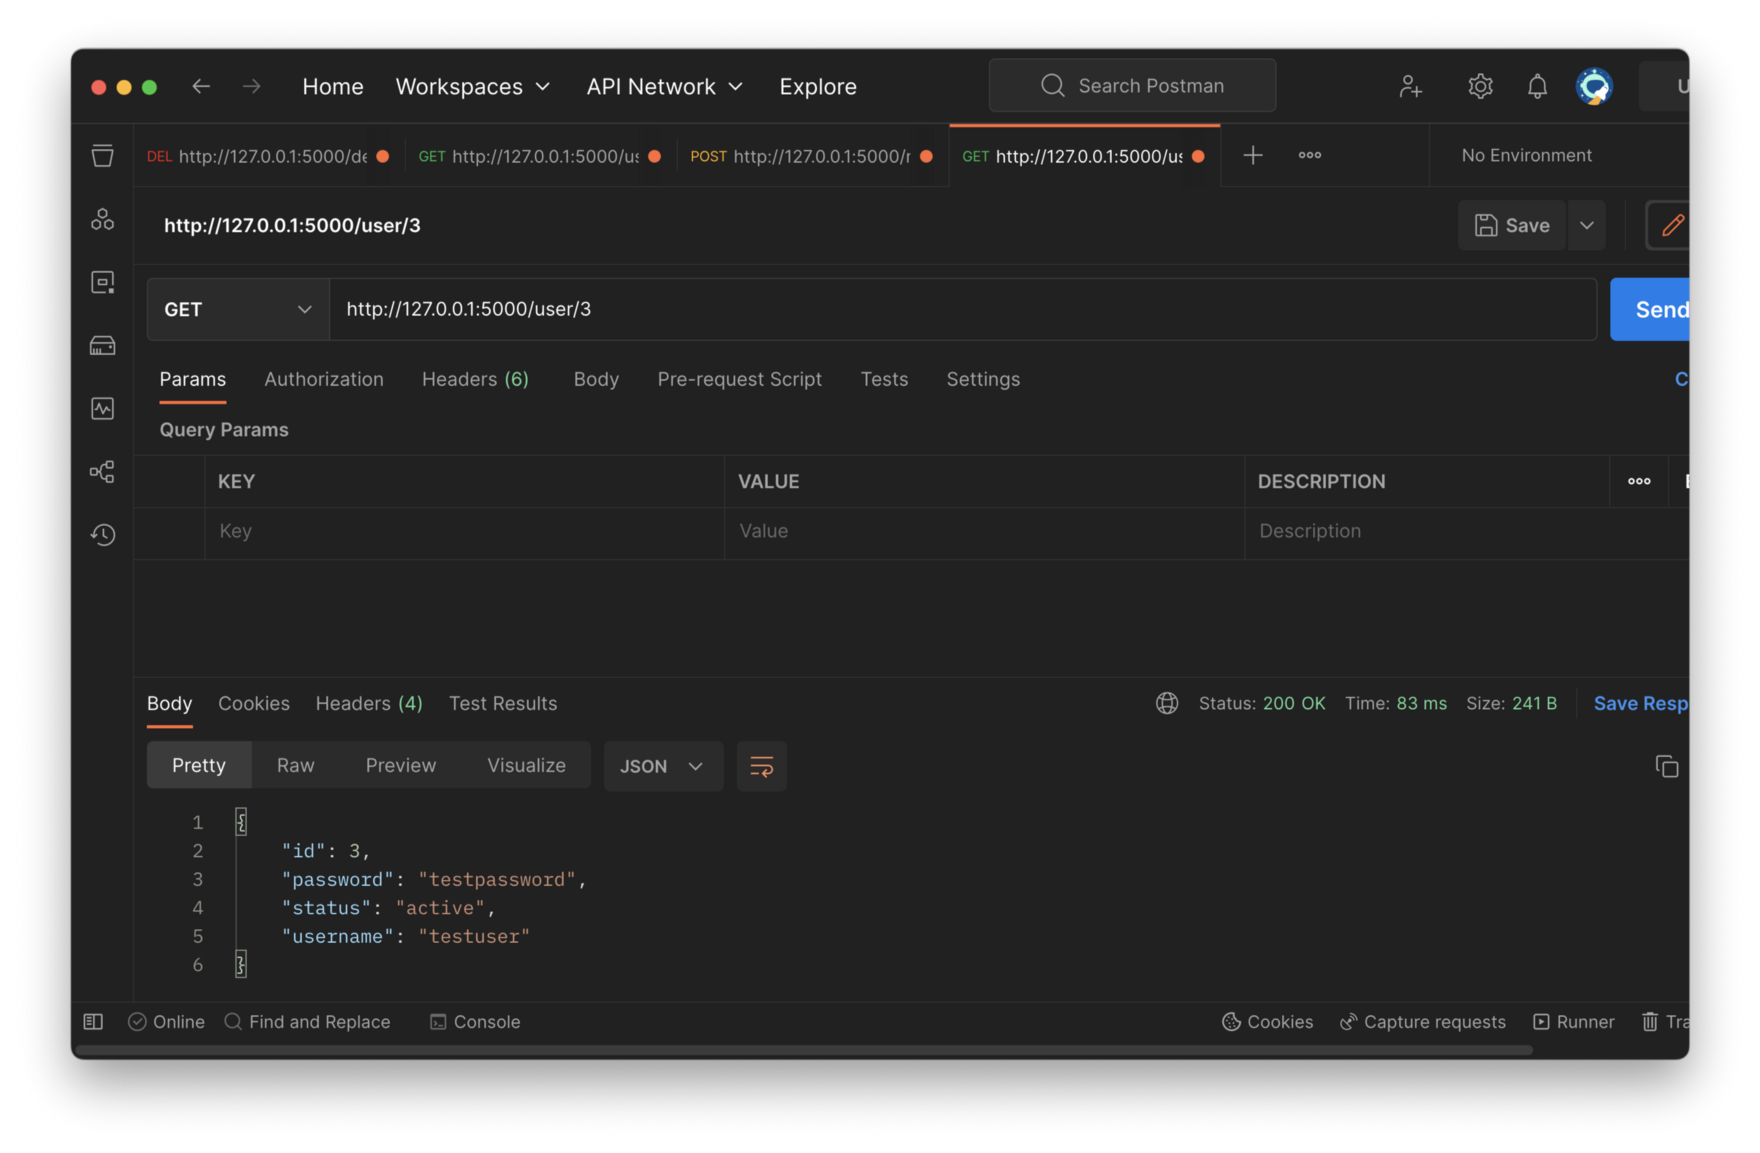Open the Collections sidebar icon

(102, 156)
